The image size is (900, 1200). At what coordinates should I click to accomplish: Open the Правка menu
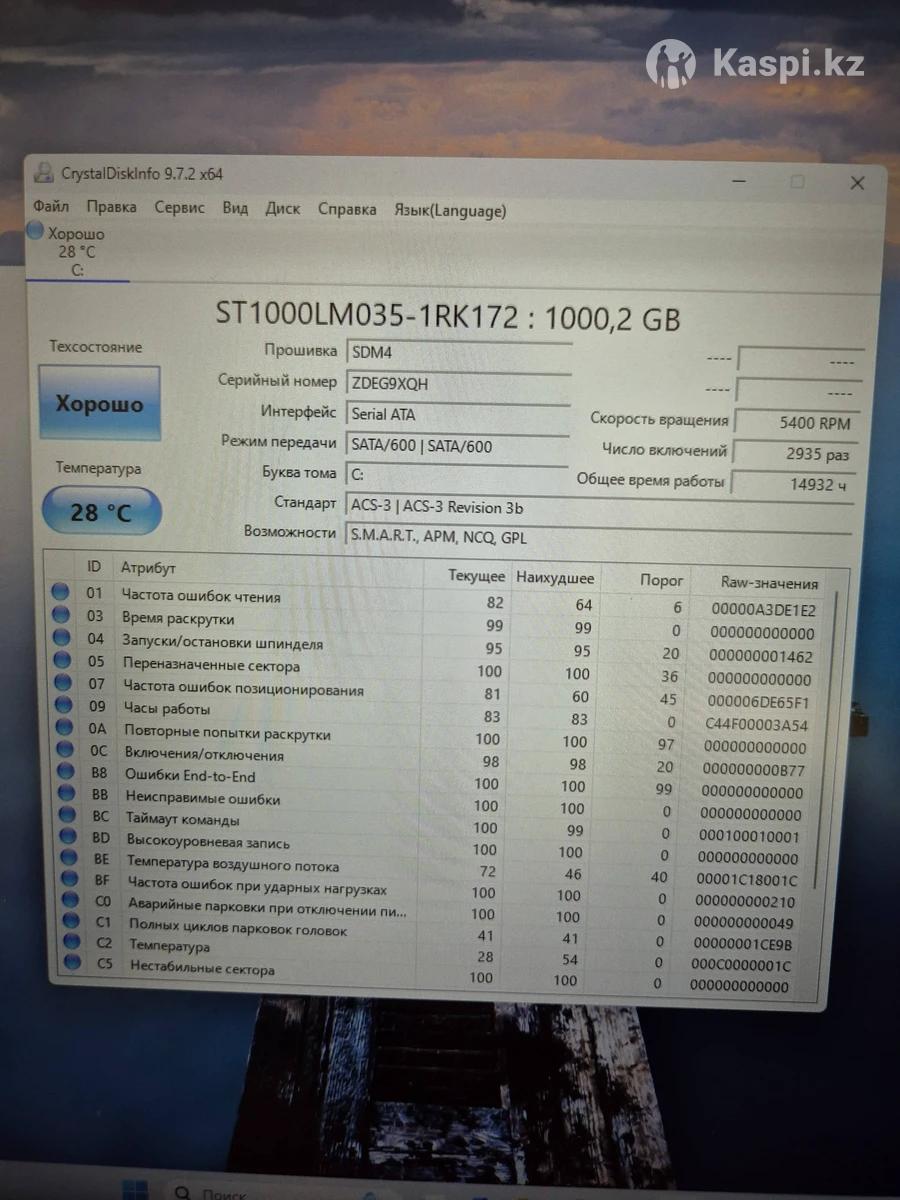[x=111, y=207]
